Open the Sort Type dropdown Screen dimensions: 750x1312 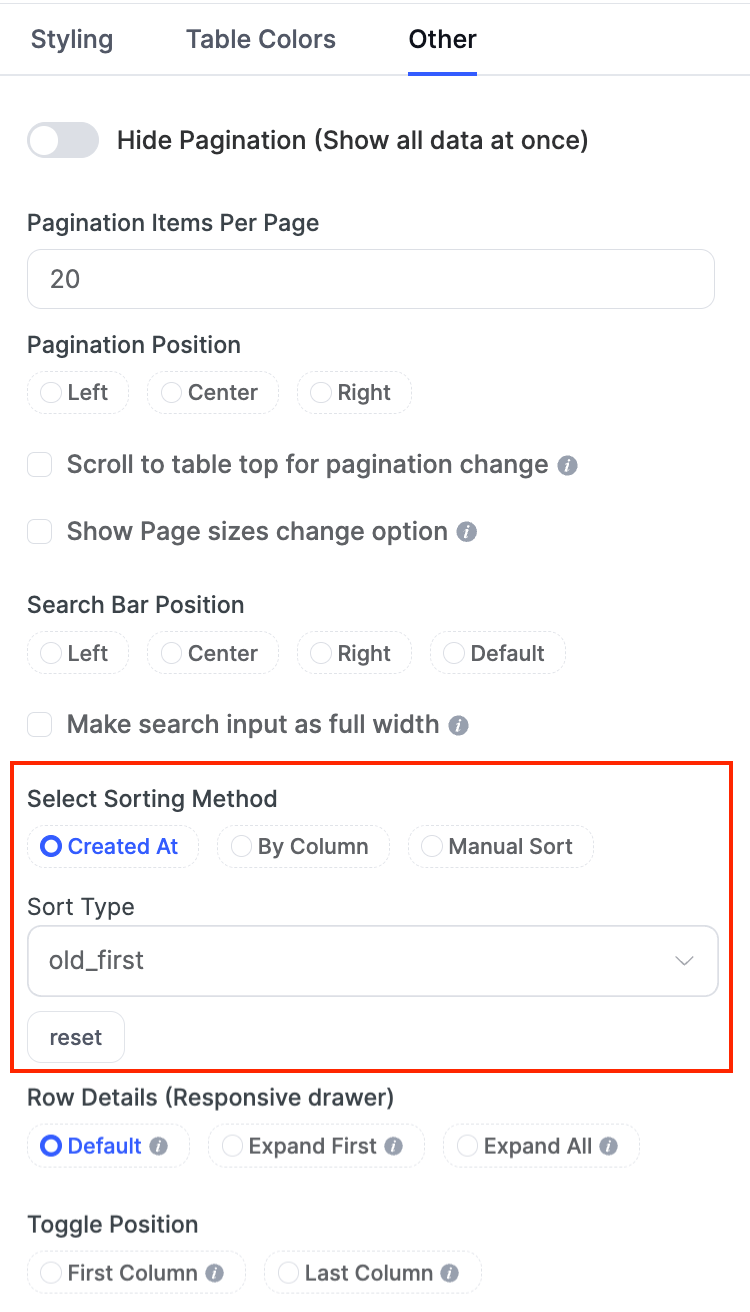[x=372, y=961]
